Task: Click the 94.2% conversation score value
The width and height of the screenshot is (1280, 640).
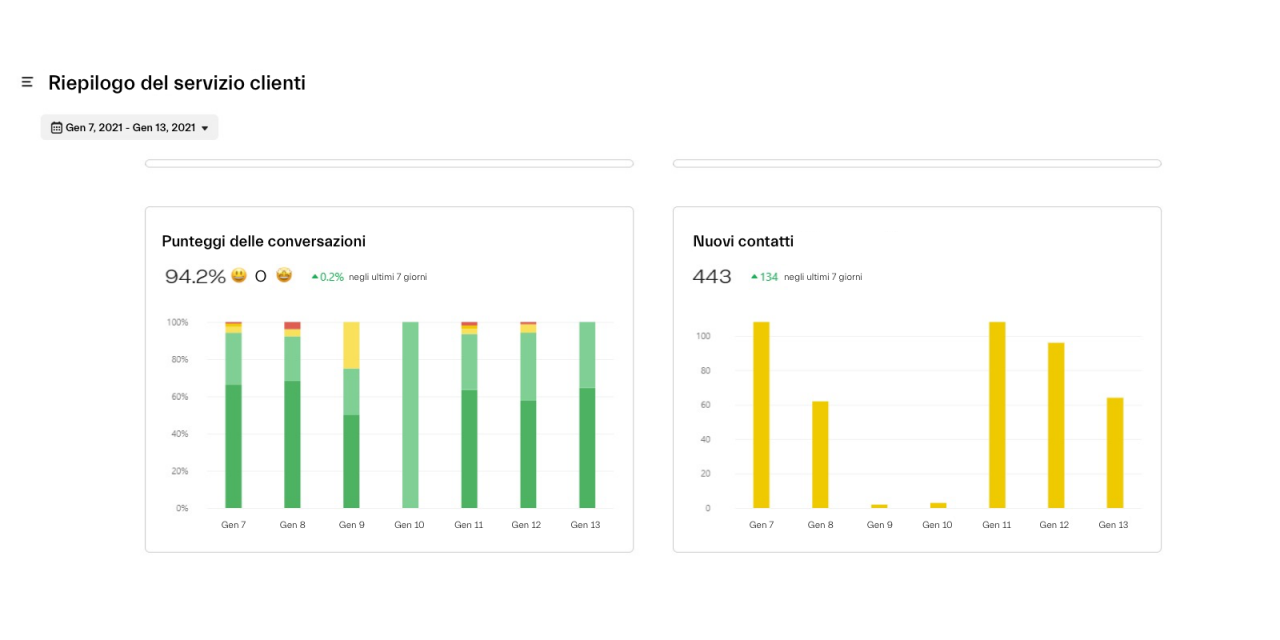Action: pos(195,277)
